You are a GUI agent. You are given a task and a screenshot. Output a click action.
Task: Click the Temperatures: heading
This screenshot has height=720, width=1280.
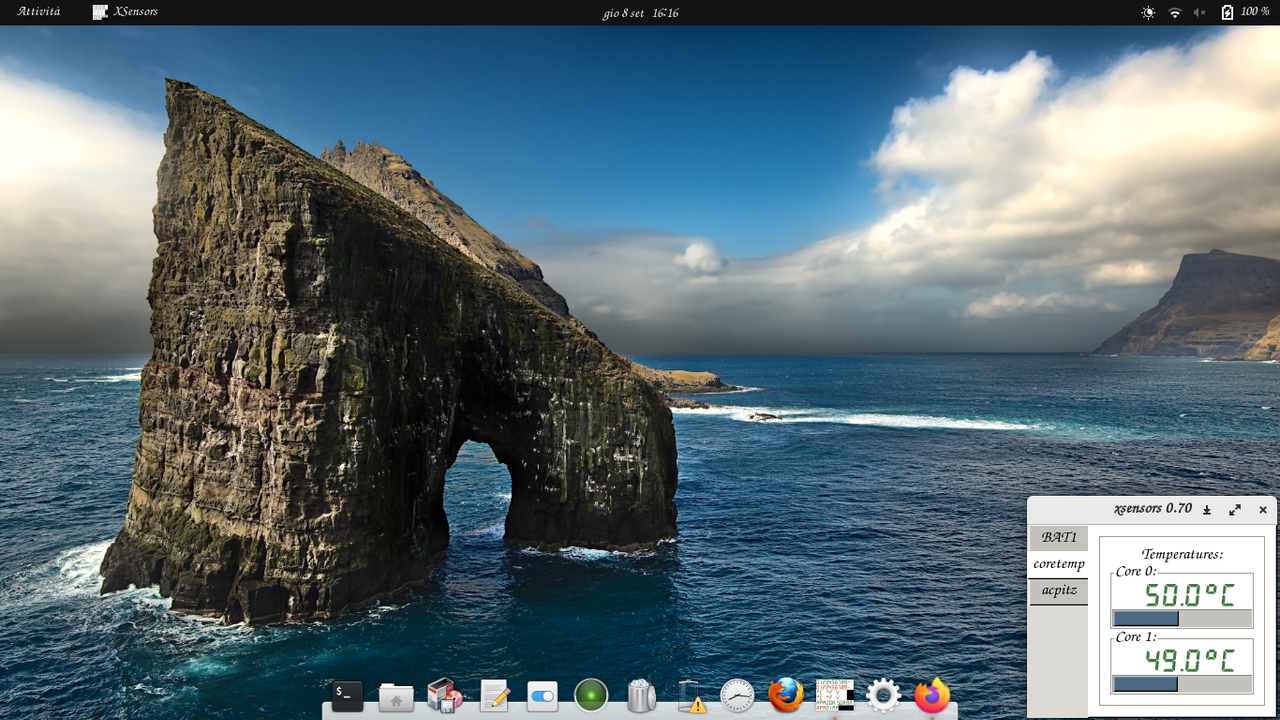click(x=1182, y=554)
